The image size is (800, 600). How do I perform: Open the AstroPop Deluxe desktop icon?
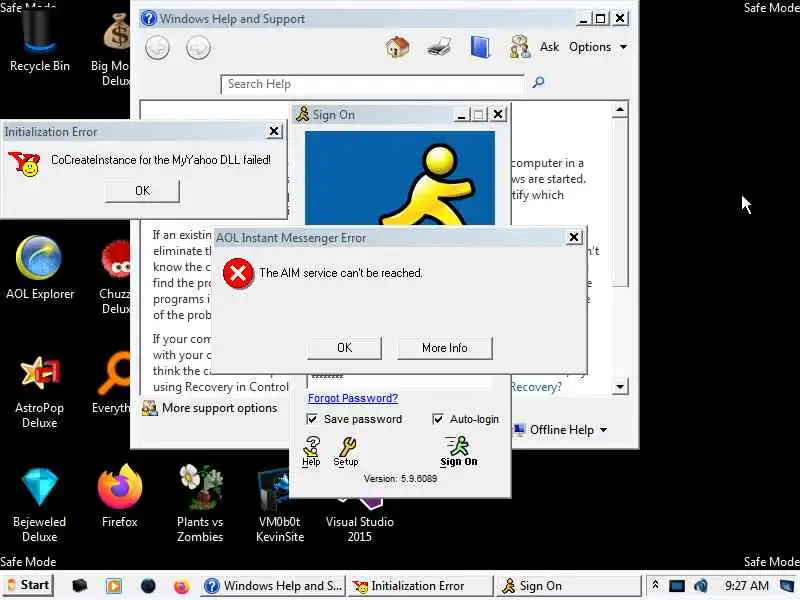click(x=39, y=392)
